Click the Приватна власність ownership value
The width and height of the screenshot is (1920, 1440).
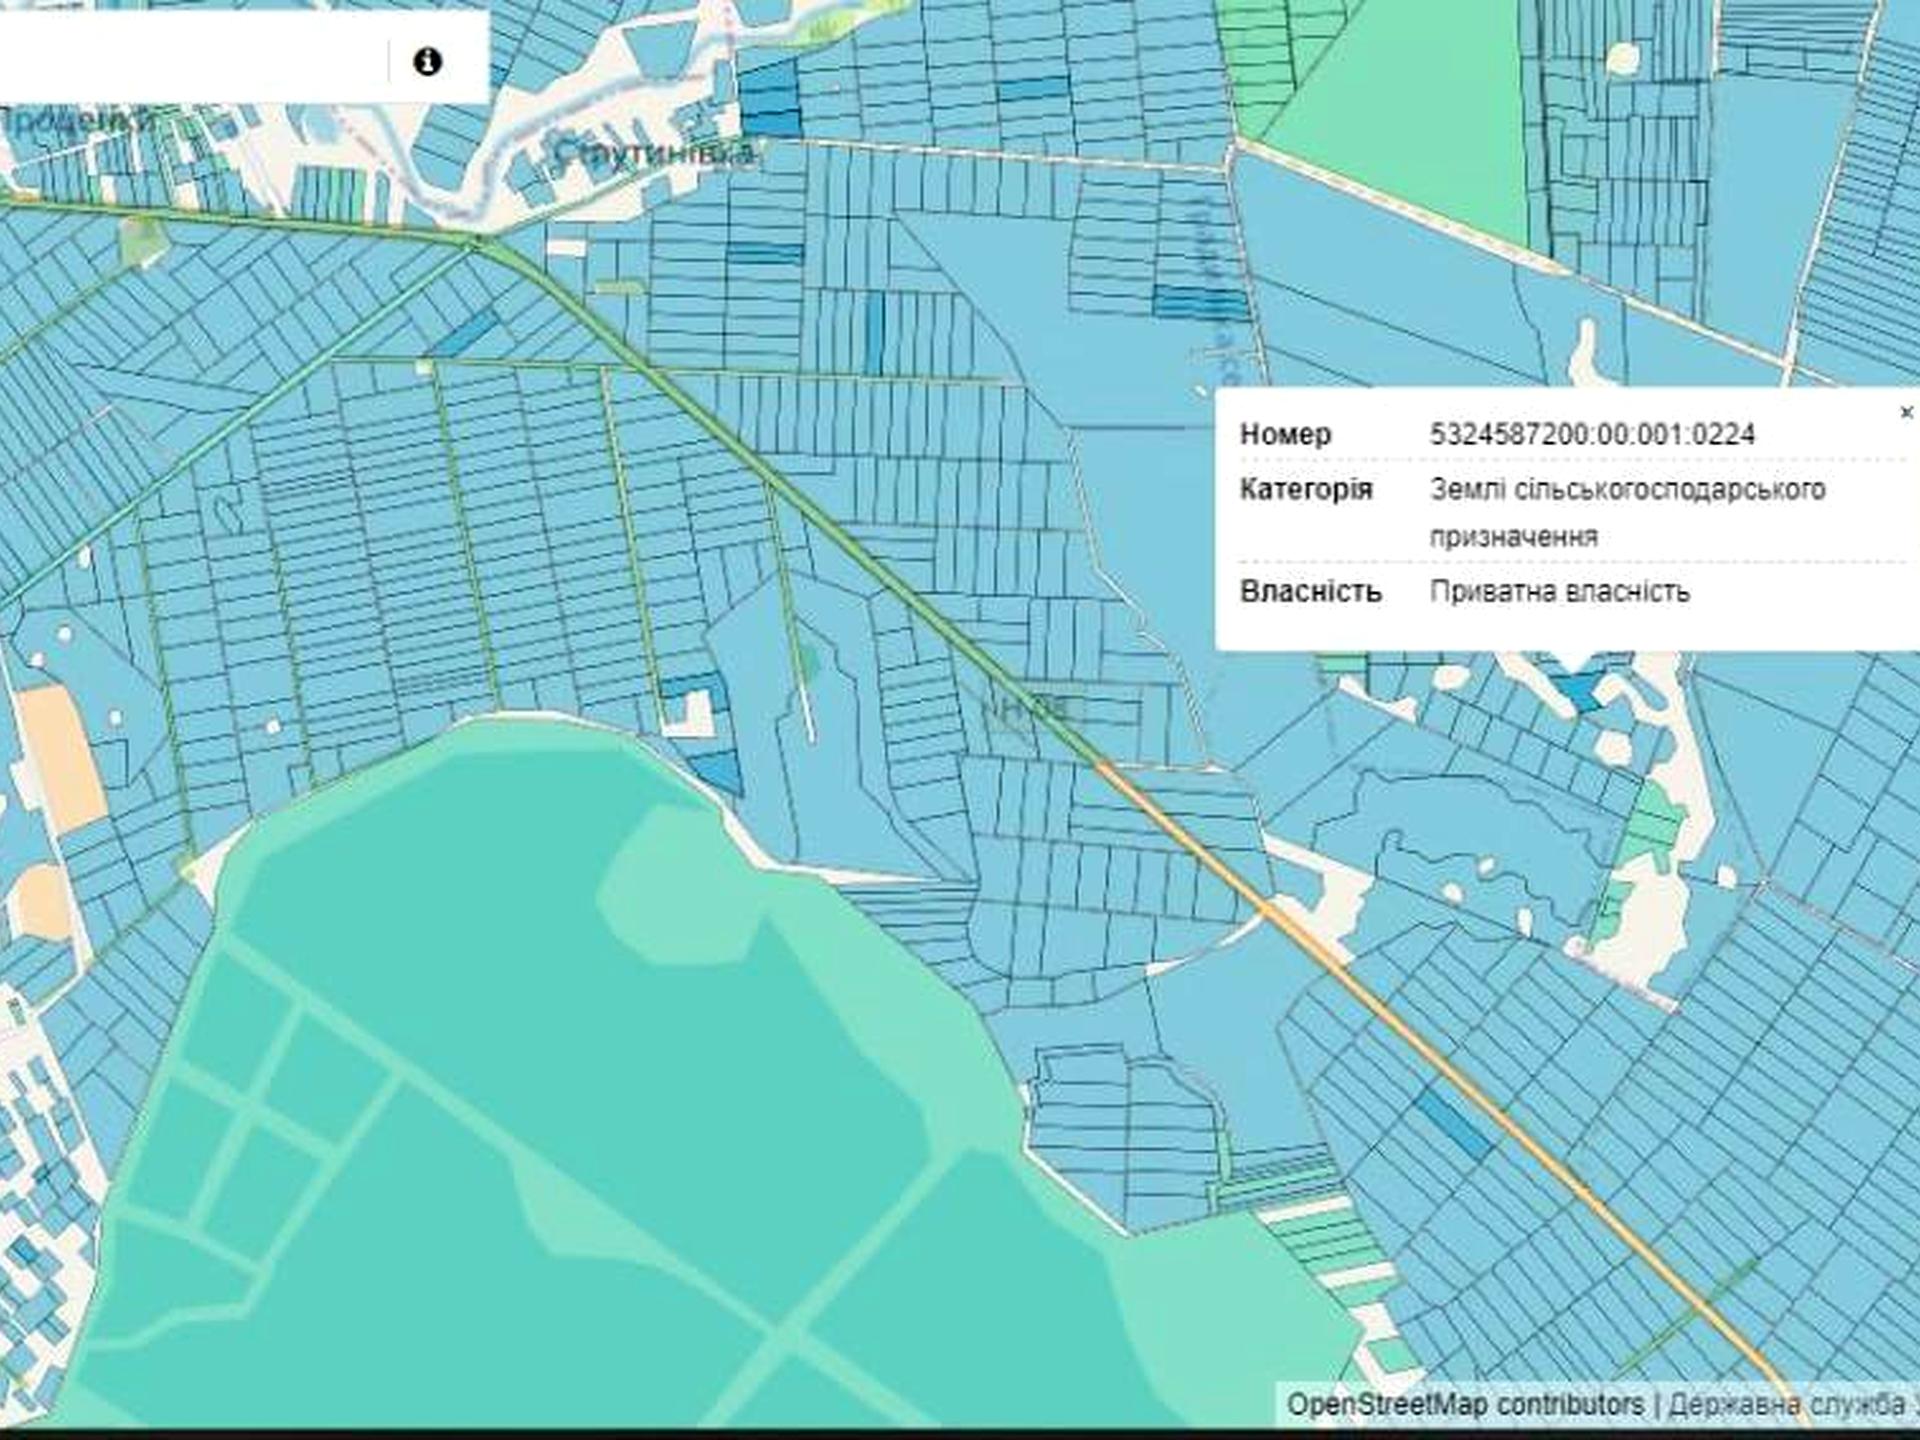(1559, 591)
